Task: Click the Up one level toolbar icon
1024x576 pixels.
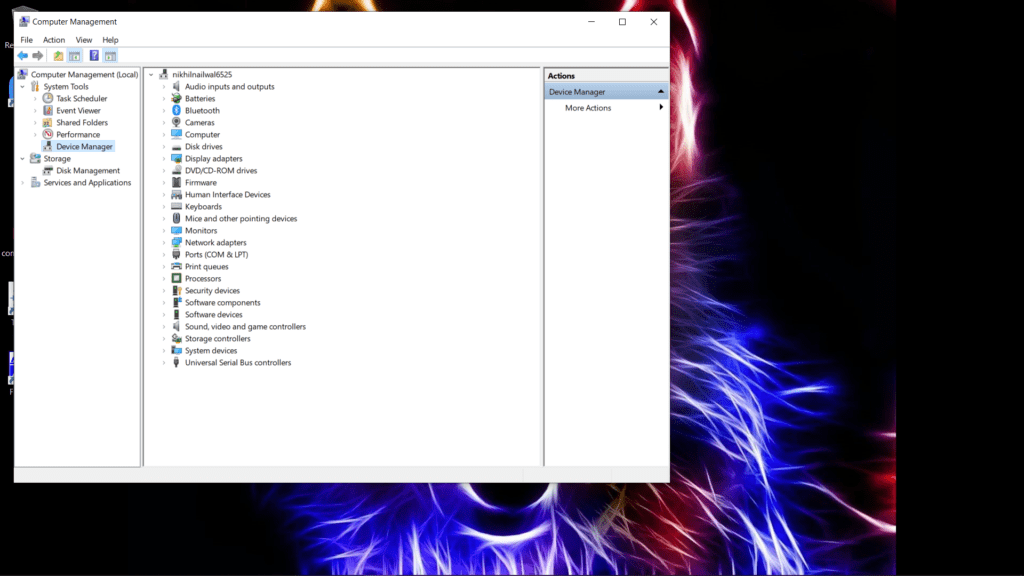Action: point(58,56)
